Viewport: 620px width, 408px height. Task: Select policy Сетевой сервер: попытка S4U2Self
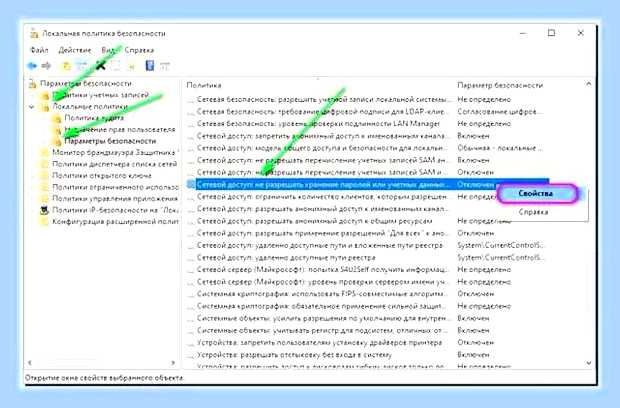322,270
